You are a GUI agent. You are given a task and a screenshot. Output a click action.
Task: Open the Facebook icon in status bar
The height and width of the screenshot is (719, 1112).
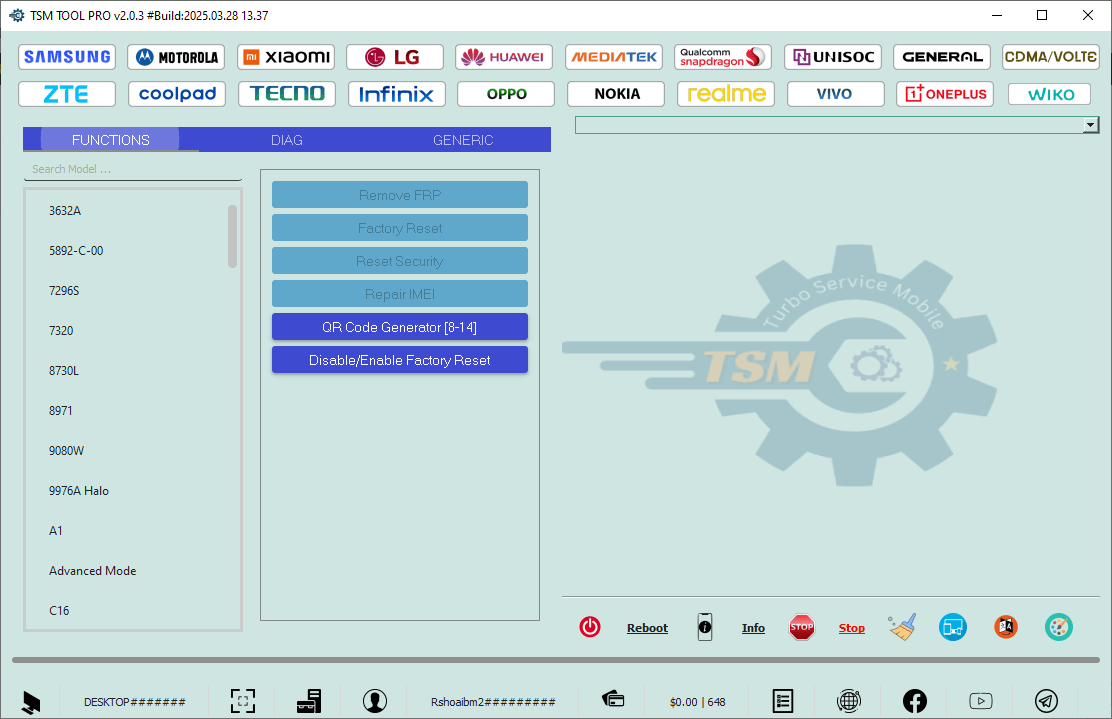pyautogui.click(x=914, y=701)
